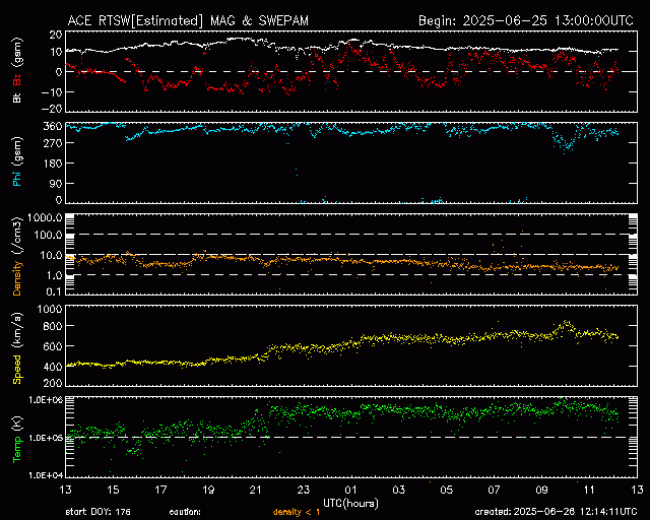Click the green 'Temp' axis label

point(17,449)
